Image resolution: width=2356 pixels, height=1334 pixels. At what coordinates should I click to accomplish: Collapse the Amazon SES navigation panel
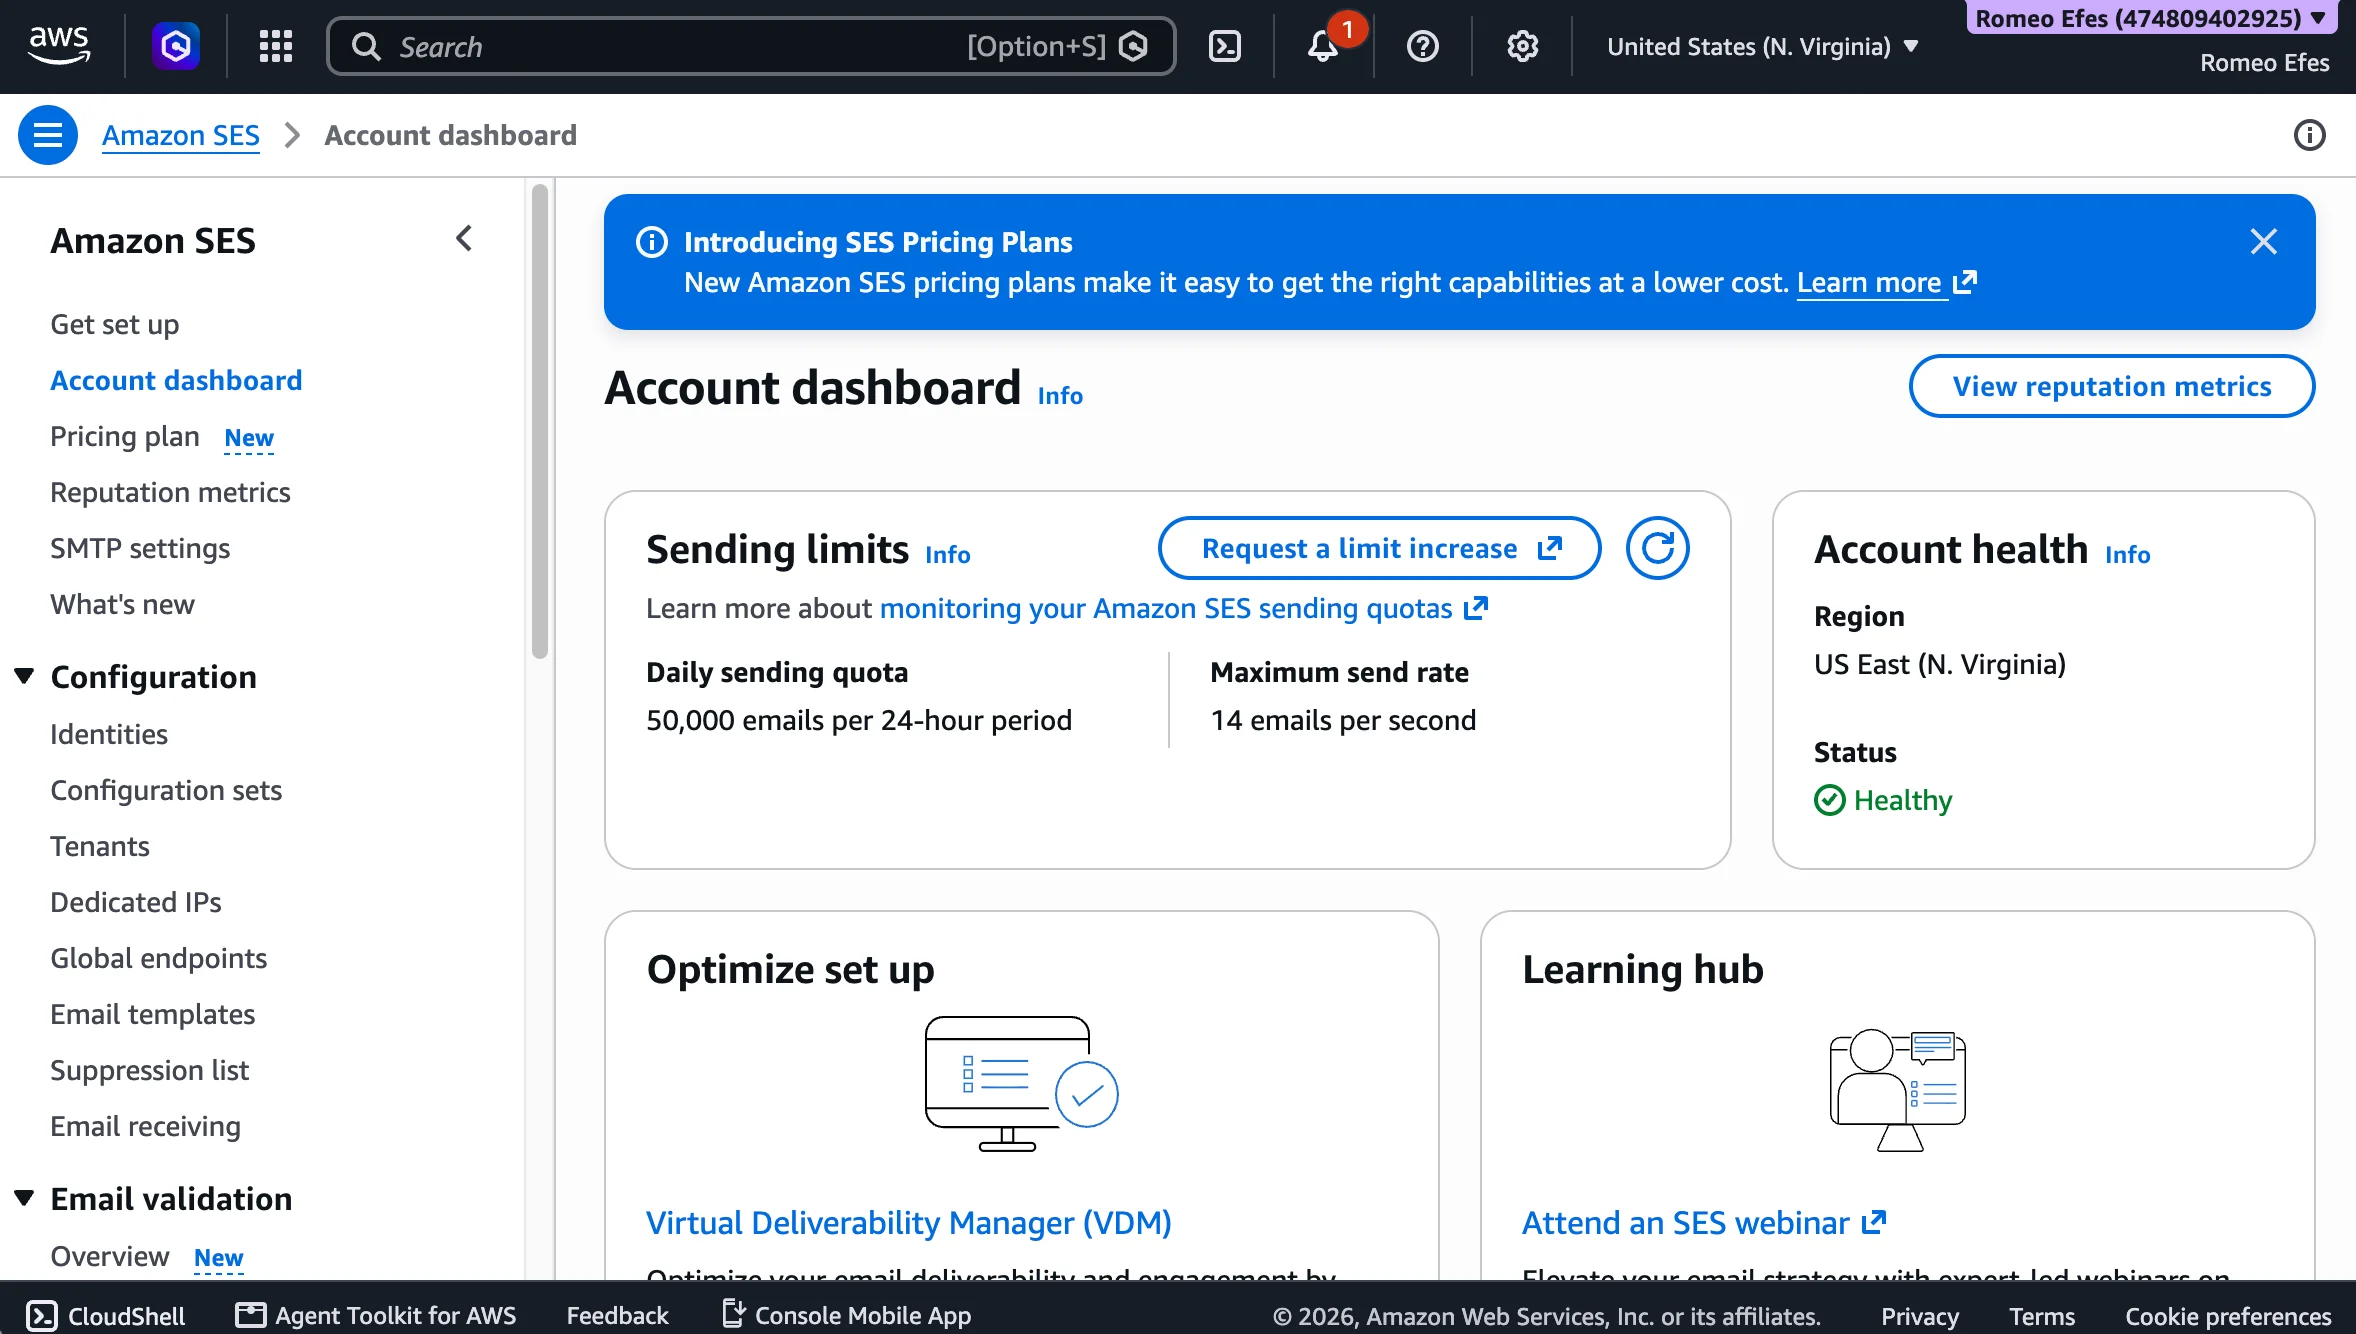tap(464, 239)
